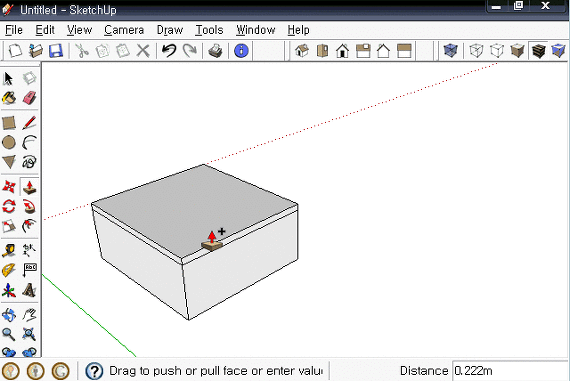The width and height of the screenshot is (570, 381).
Task: Switch to Top view icon
Action: (322, 51)
